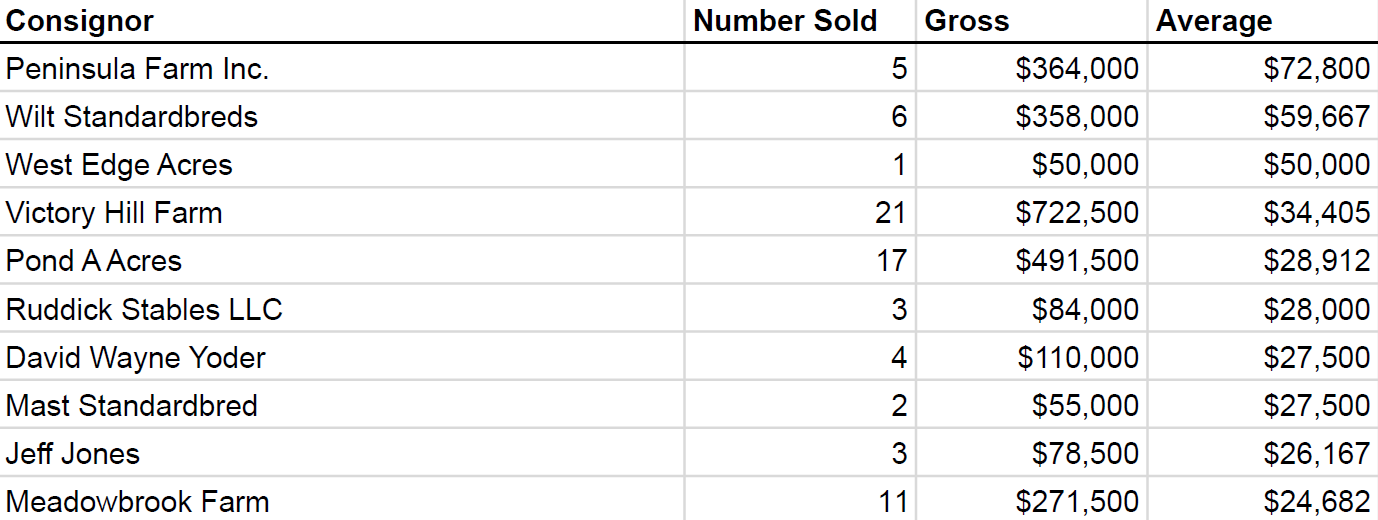The width and height of the screenshot is (1378, 520).
Task: Click the $26,167 average cell
Action: (1262, 452)
